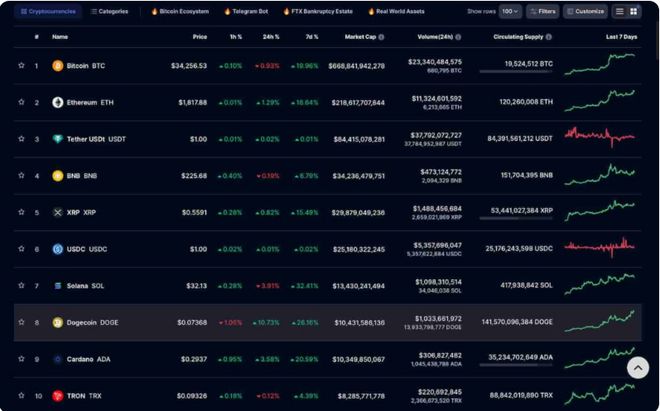Open the Show rows 100 dropdown
Screen dimensions: 660x411
point(510,11)
